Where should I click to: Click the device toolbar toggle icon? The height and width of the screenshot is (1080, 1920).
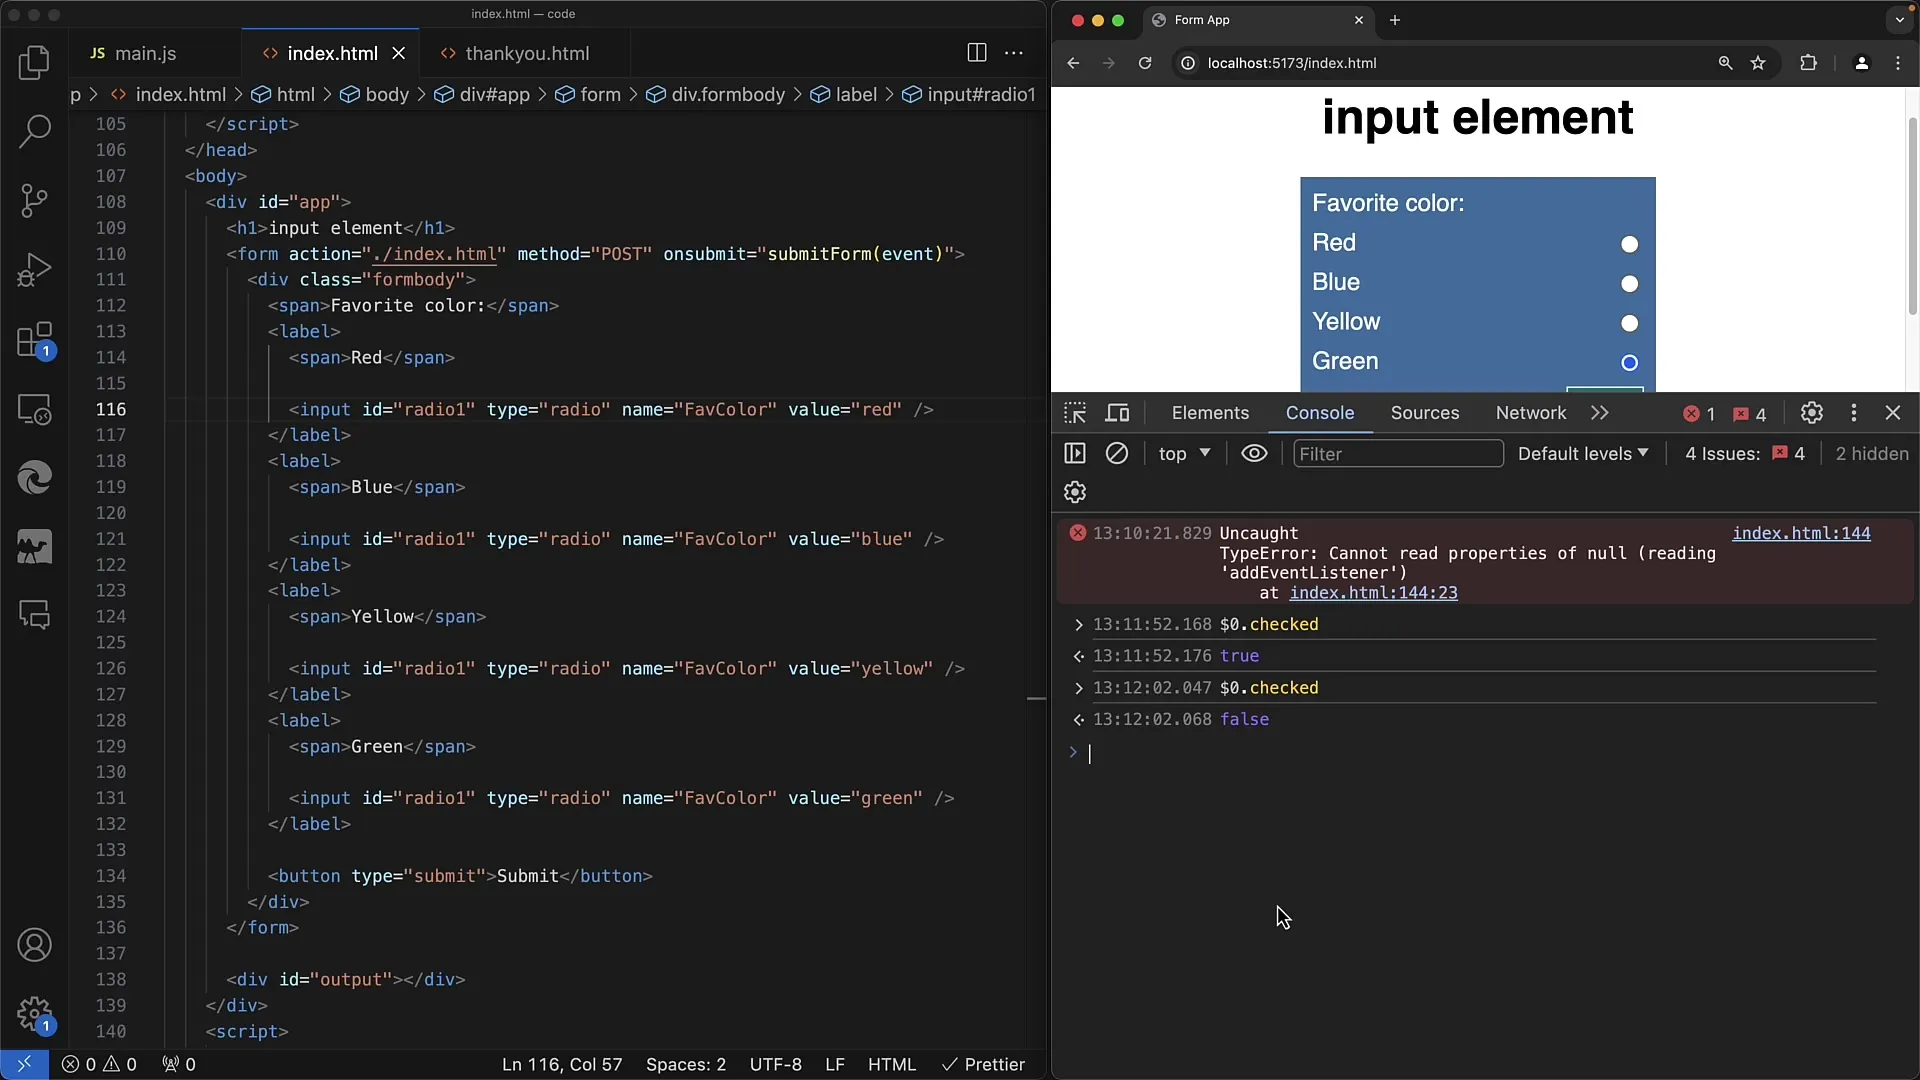[1117, 413]
